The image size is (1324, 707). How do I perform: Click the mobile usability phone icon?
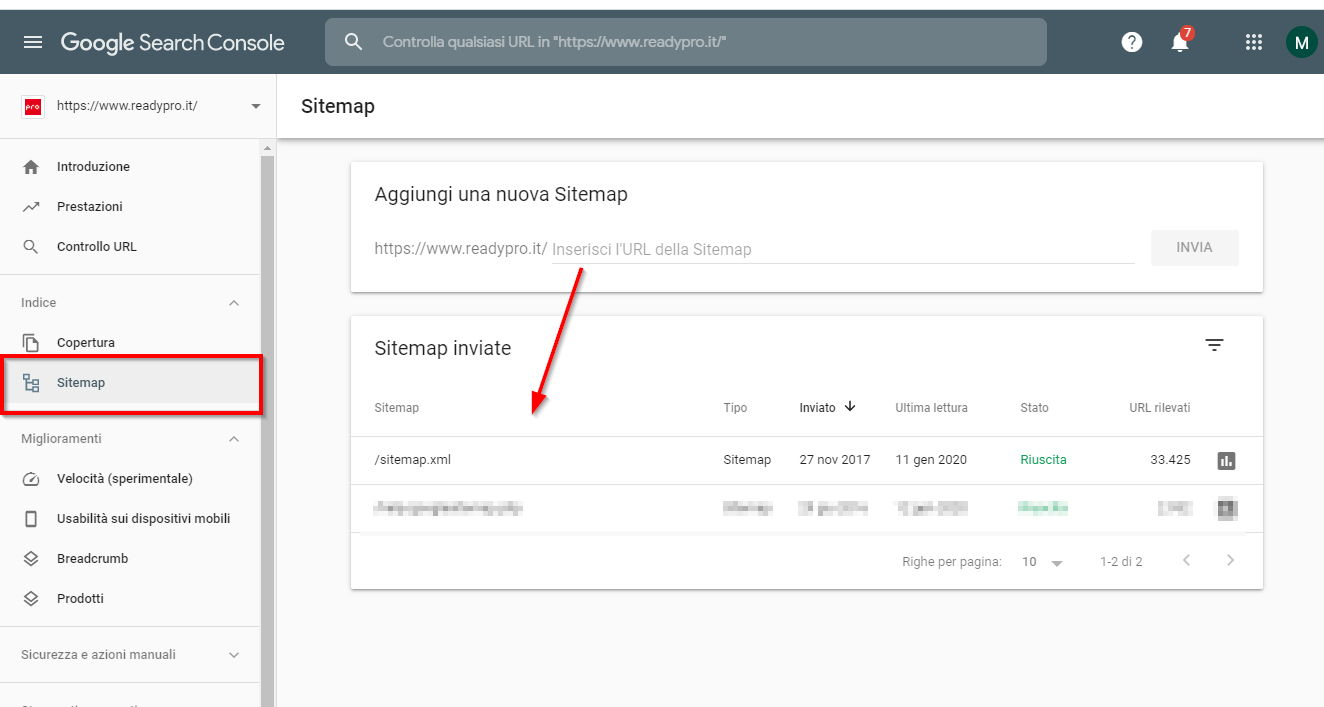(x=31, y=519)
